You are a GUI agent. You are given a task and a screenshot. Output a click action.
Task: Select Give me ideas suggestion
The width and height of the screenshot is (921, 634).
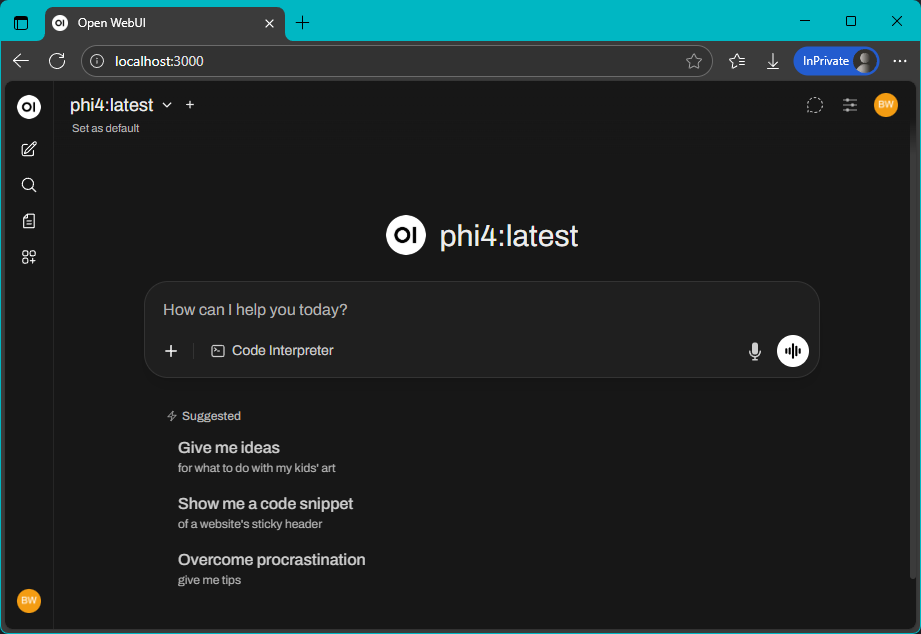click(x=257, y=457)
